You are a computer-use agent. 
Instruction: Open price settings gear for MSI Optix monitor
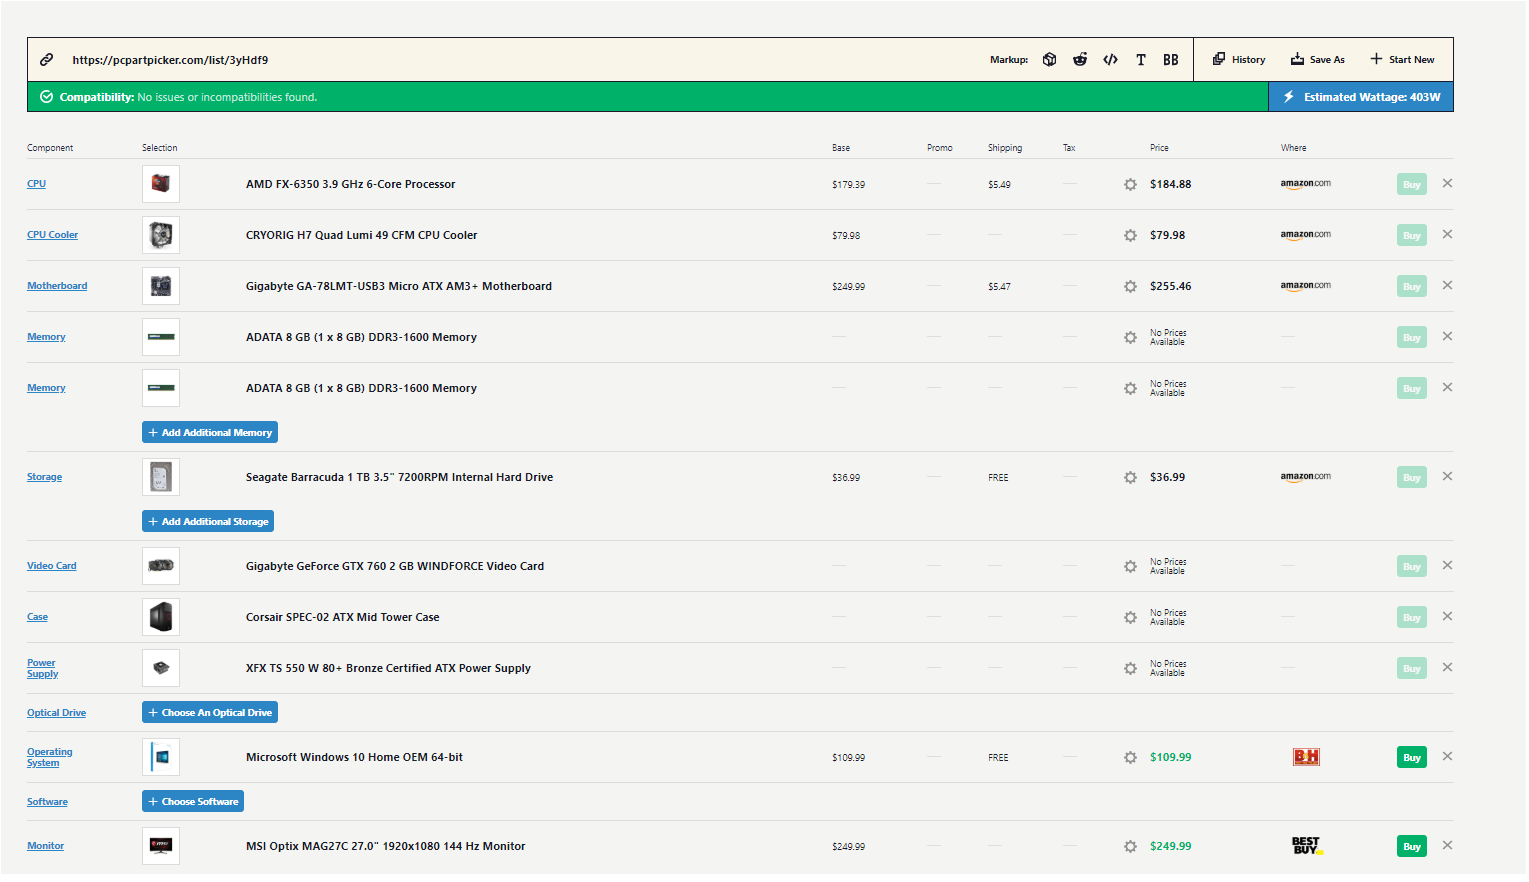pos(1130,847)
